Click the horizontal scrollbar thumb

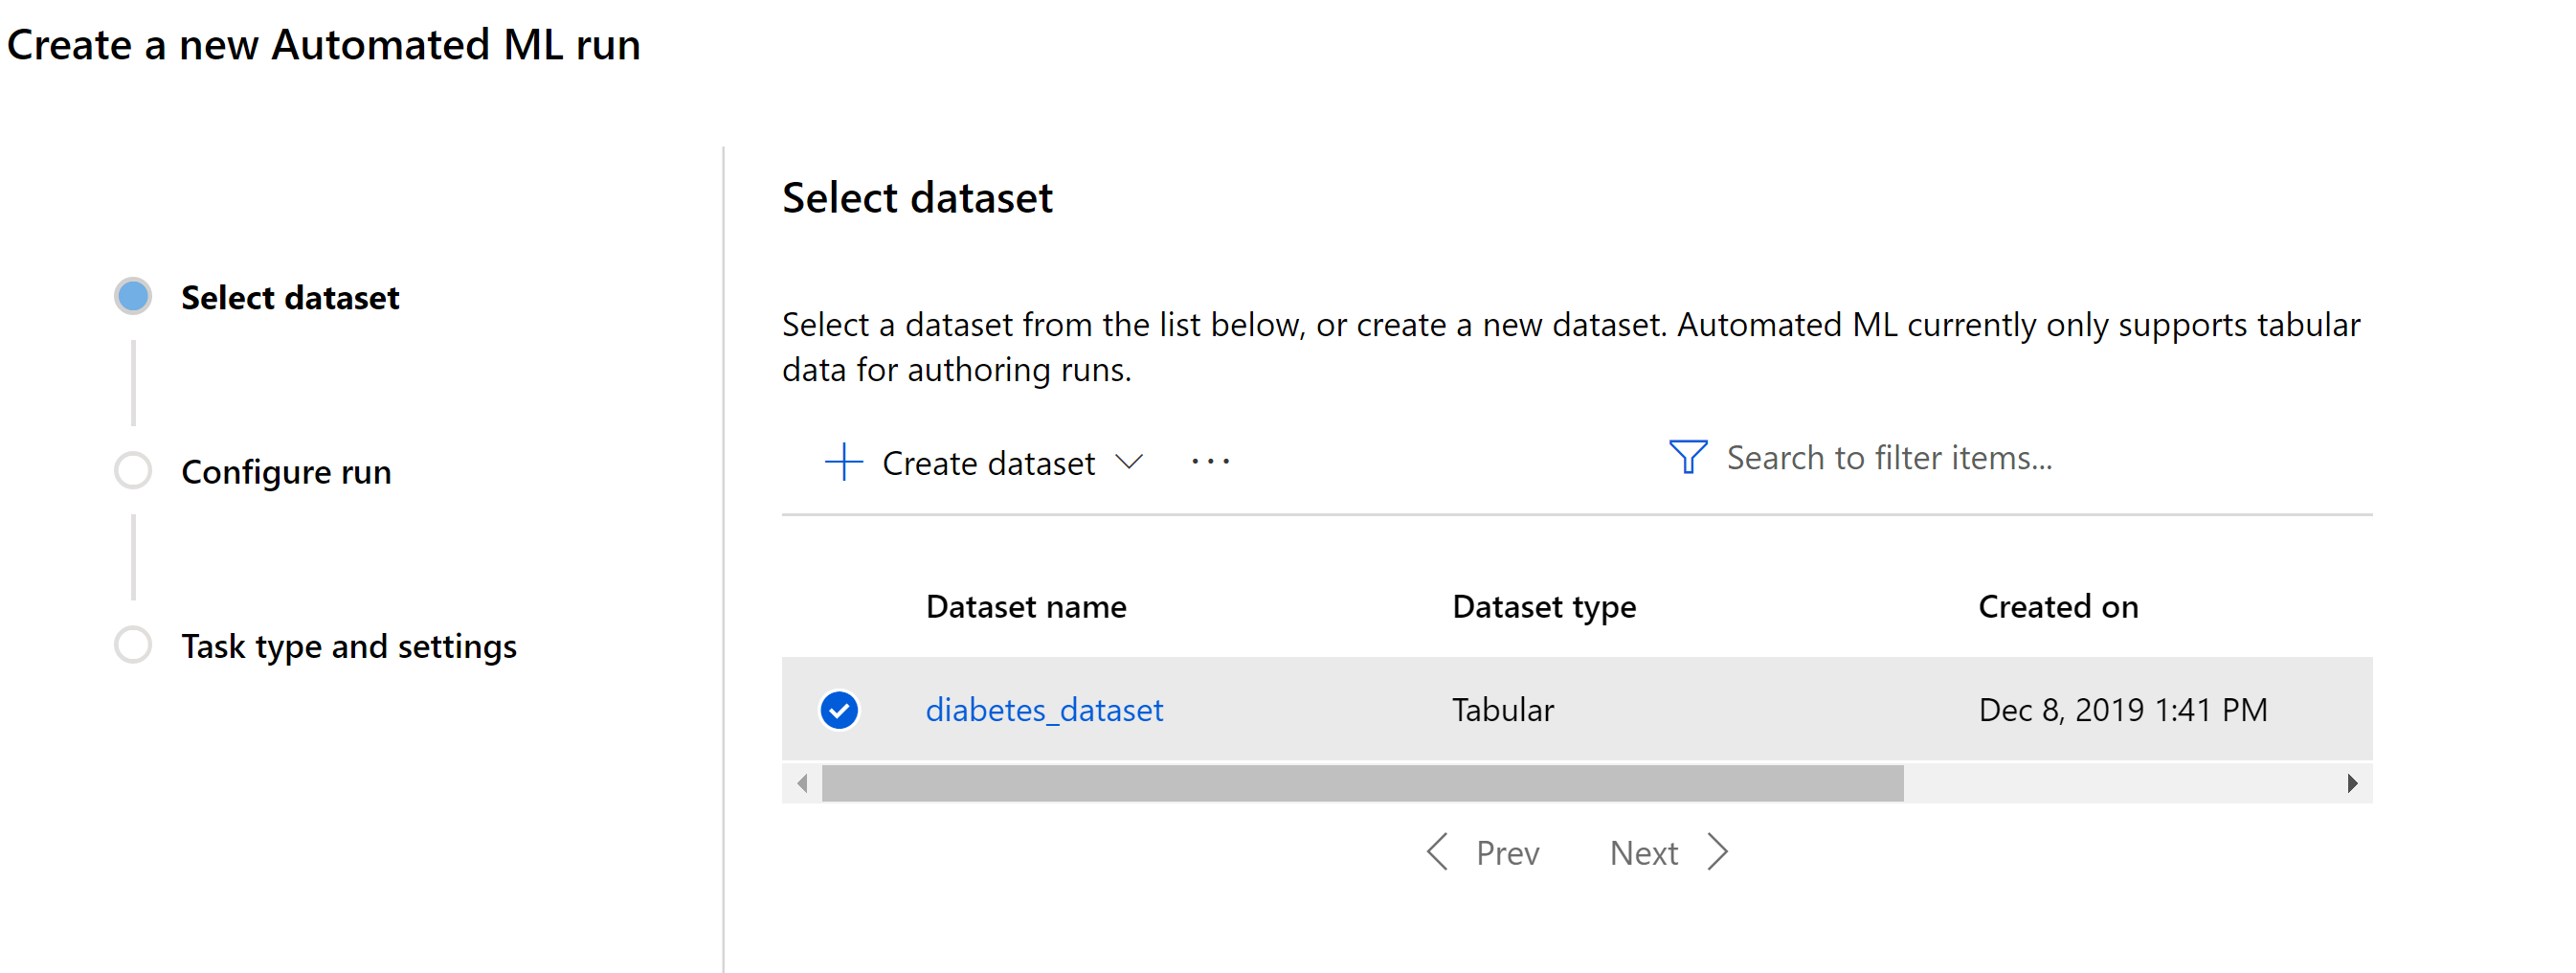[1362, 783]
